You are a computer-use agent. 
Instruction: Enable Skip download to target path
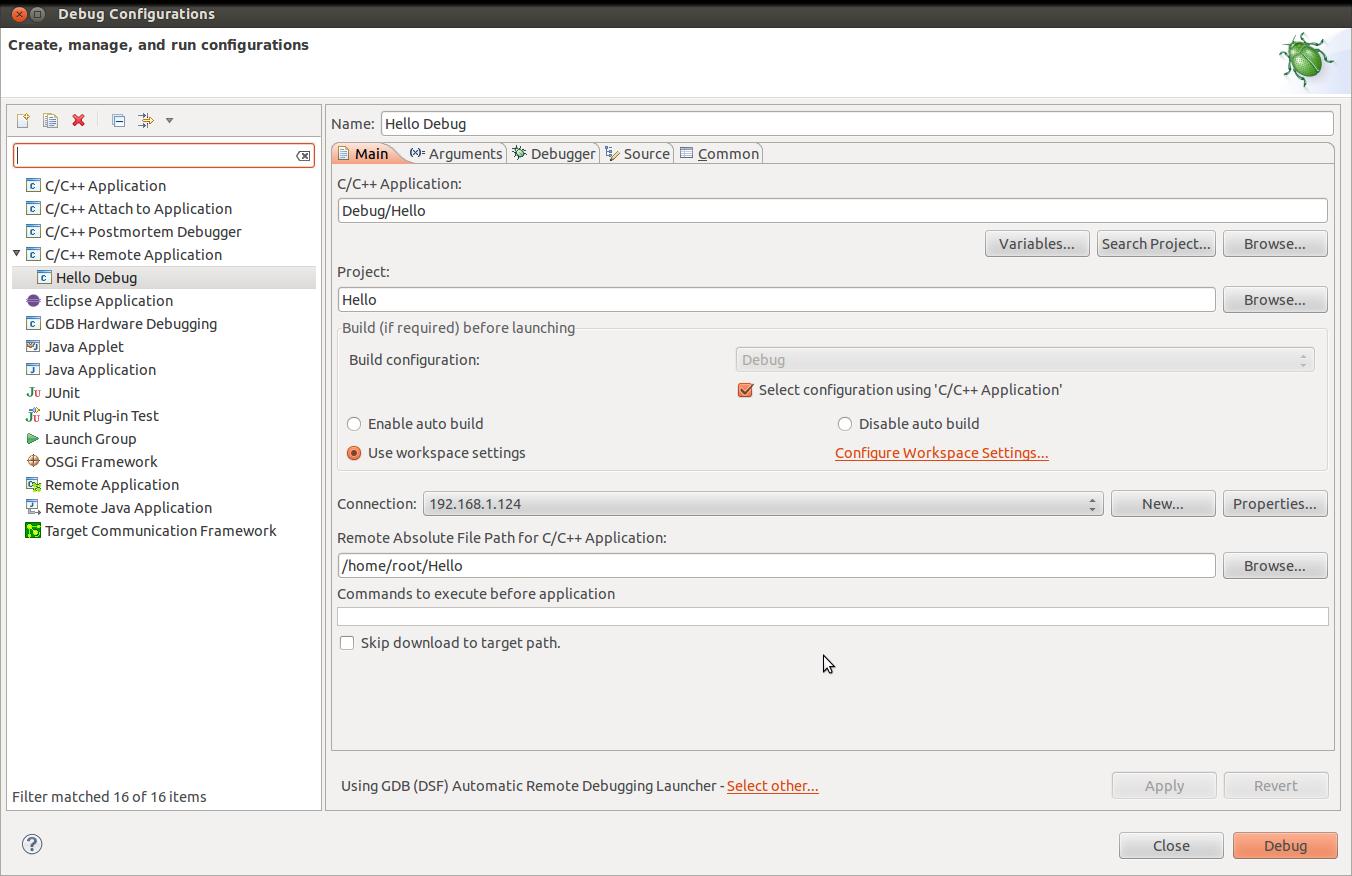coord(347,643)
